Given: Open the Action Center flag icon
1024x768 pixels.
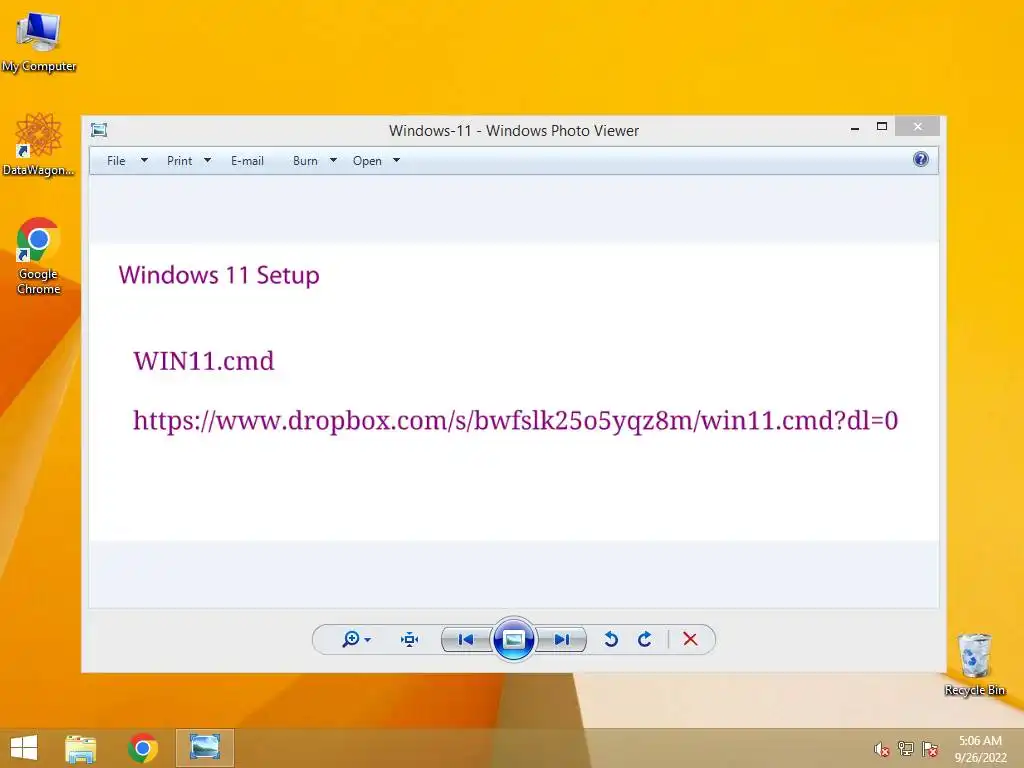Looking at the screenshot, I should coord(930,749).
